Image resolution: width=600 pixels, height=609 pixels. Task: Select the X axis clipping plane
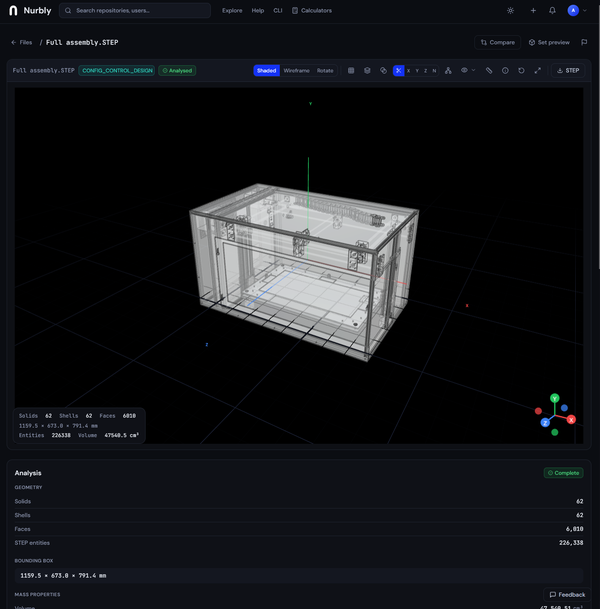pos(409,71)
